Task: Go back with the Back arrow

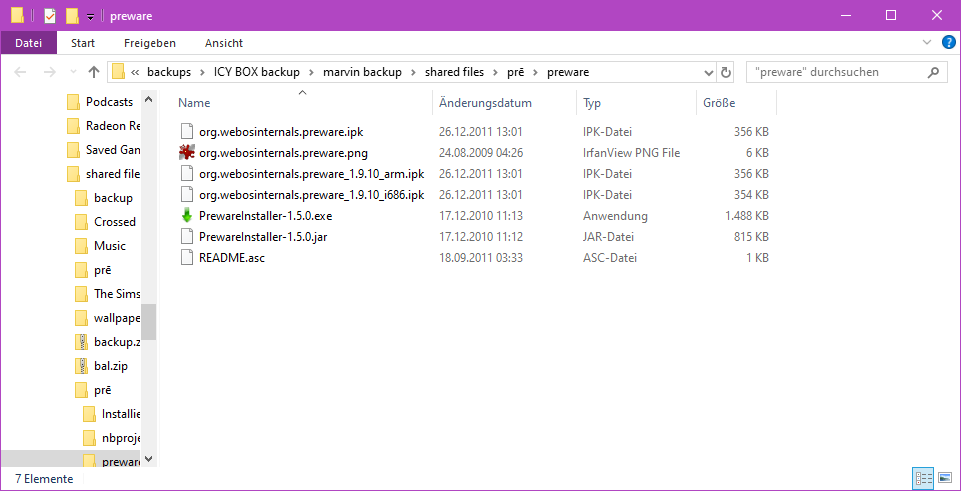Action: click(x=21, y=72)
